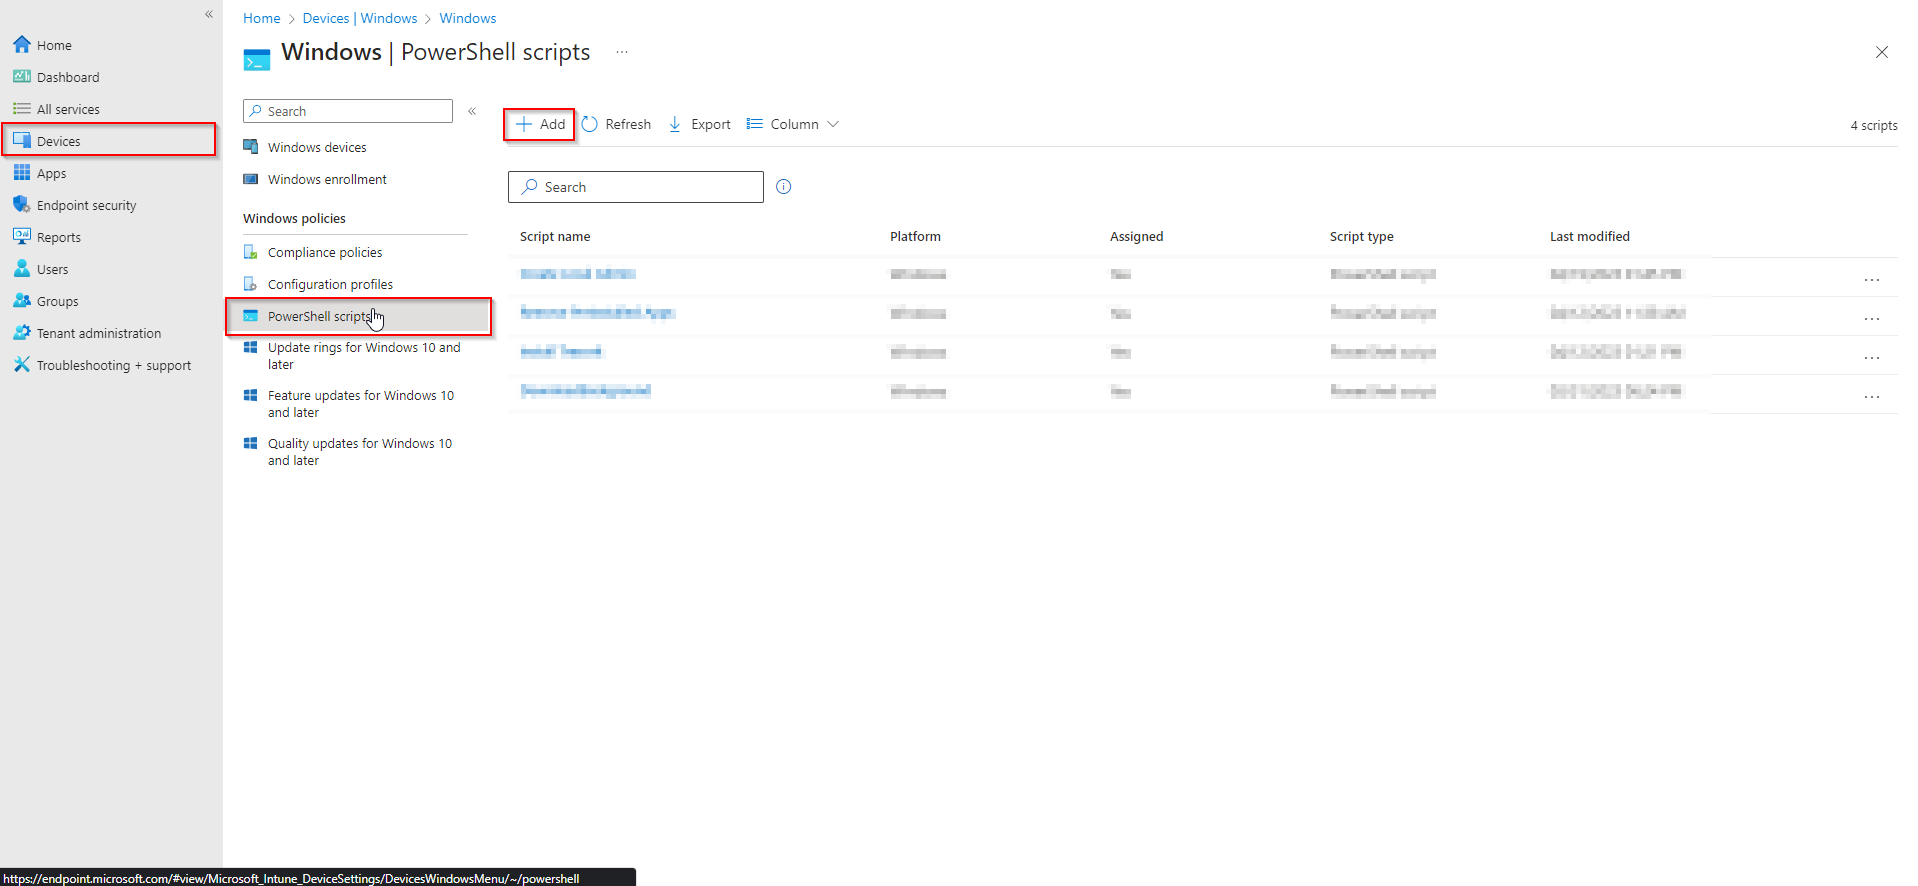Click the scripts Search box
The image size is (1918, 886).
pyautogui.click(x=636, y=187)
